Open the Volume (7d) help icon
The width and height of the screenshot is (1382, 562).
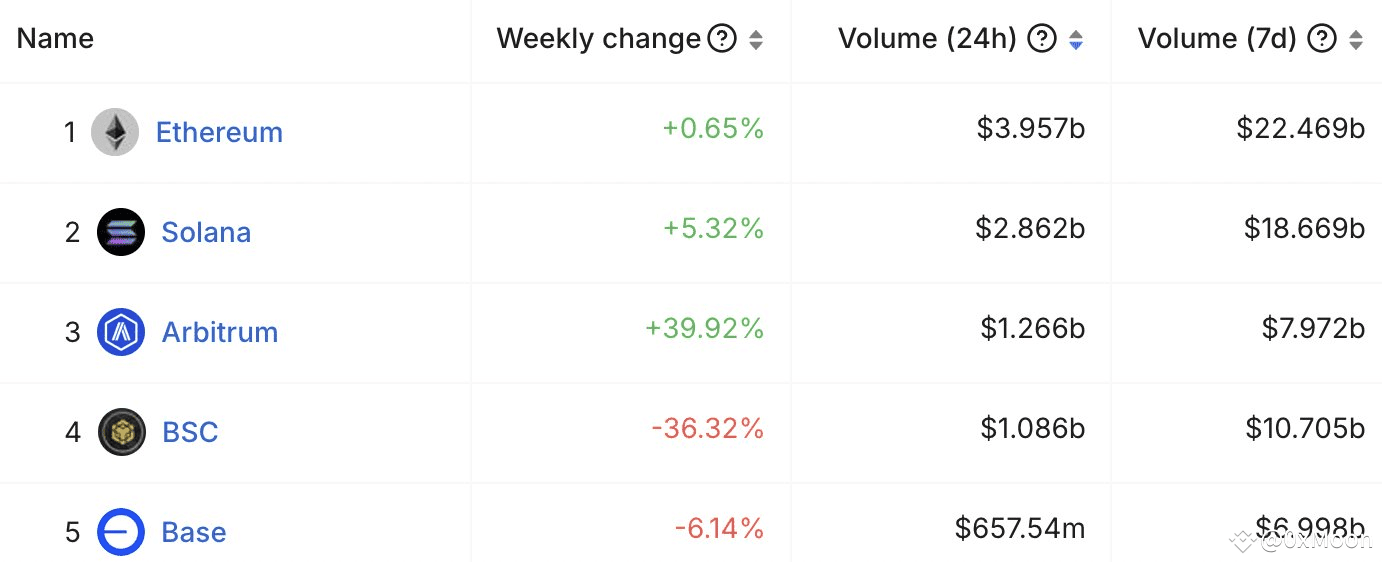(x=1322, y=39)
